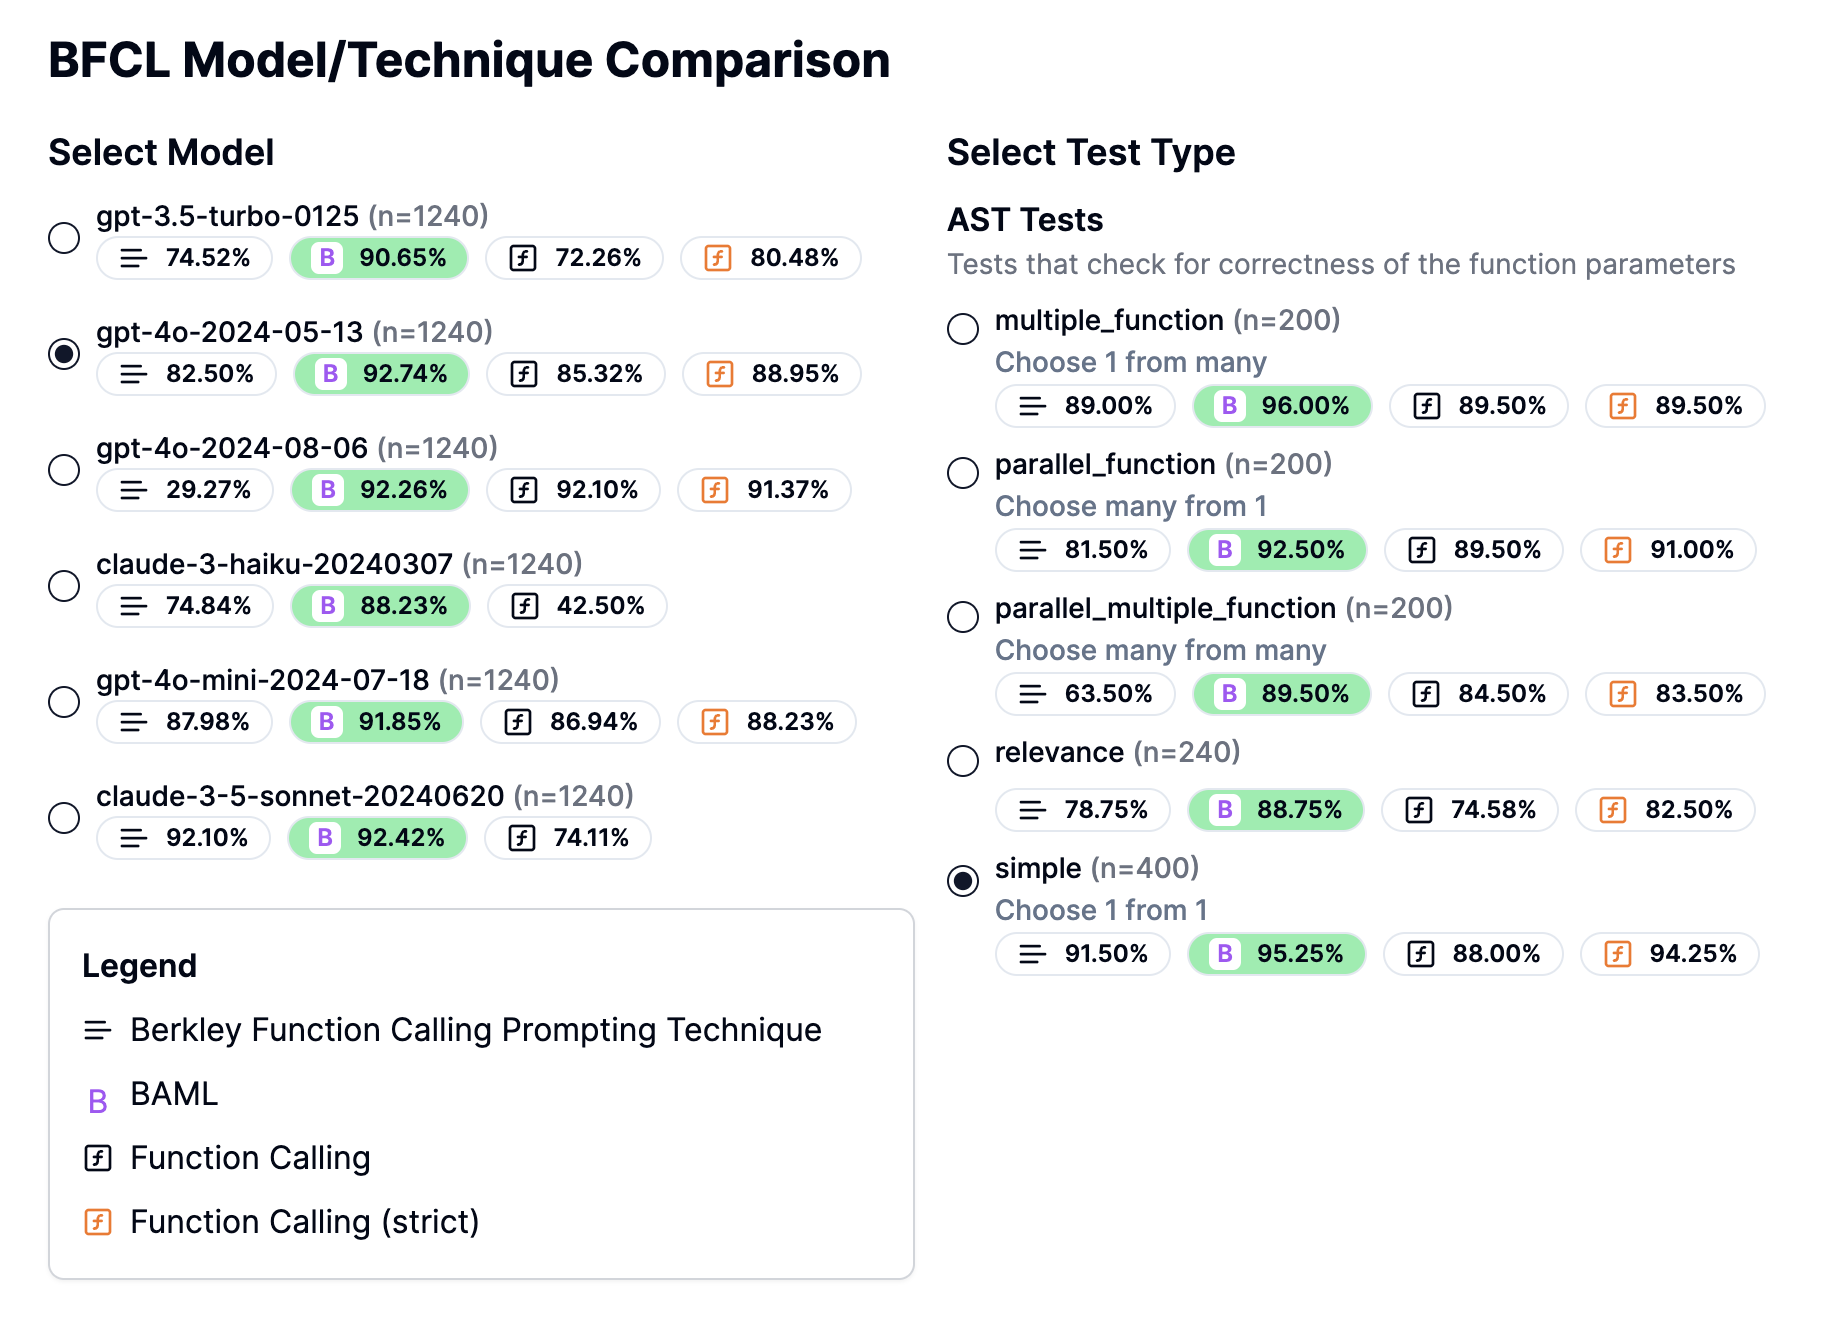Click the Function Calling icon beside 84.50%
The width and height of the screenshot is (1826, 1332).
tap(1426, 694)
